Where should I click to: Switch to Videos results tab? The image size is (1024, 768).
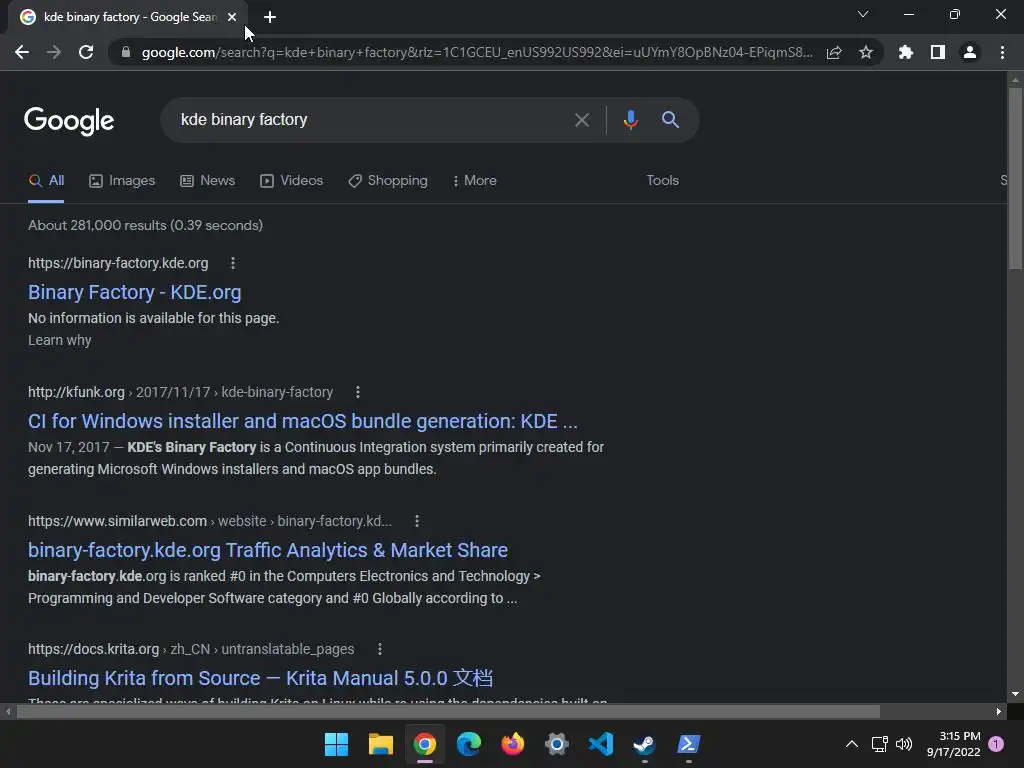tap(291, 181)
